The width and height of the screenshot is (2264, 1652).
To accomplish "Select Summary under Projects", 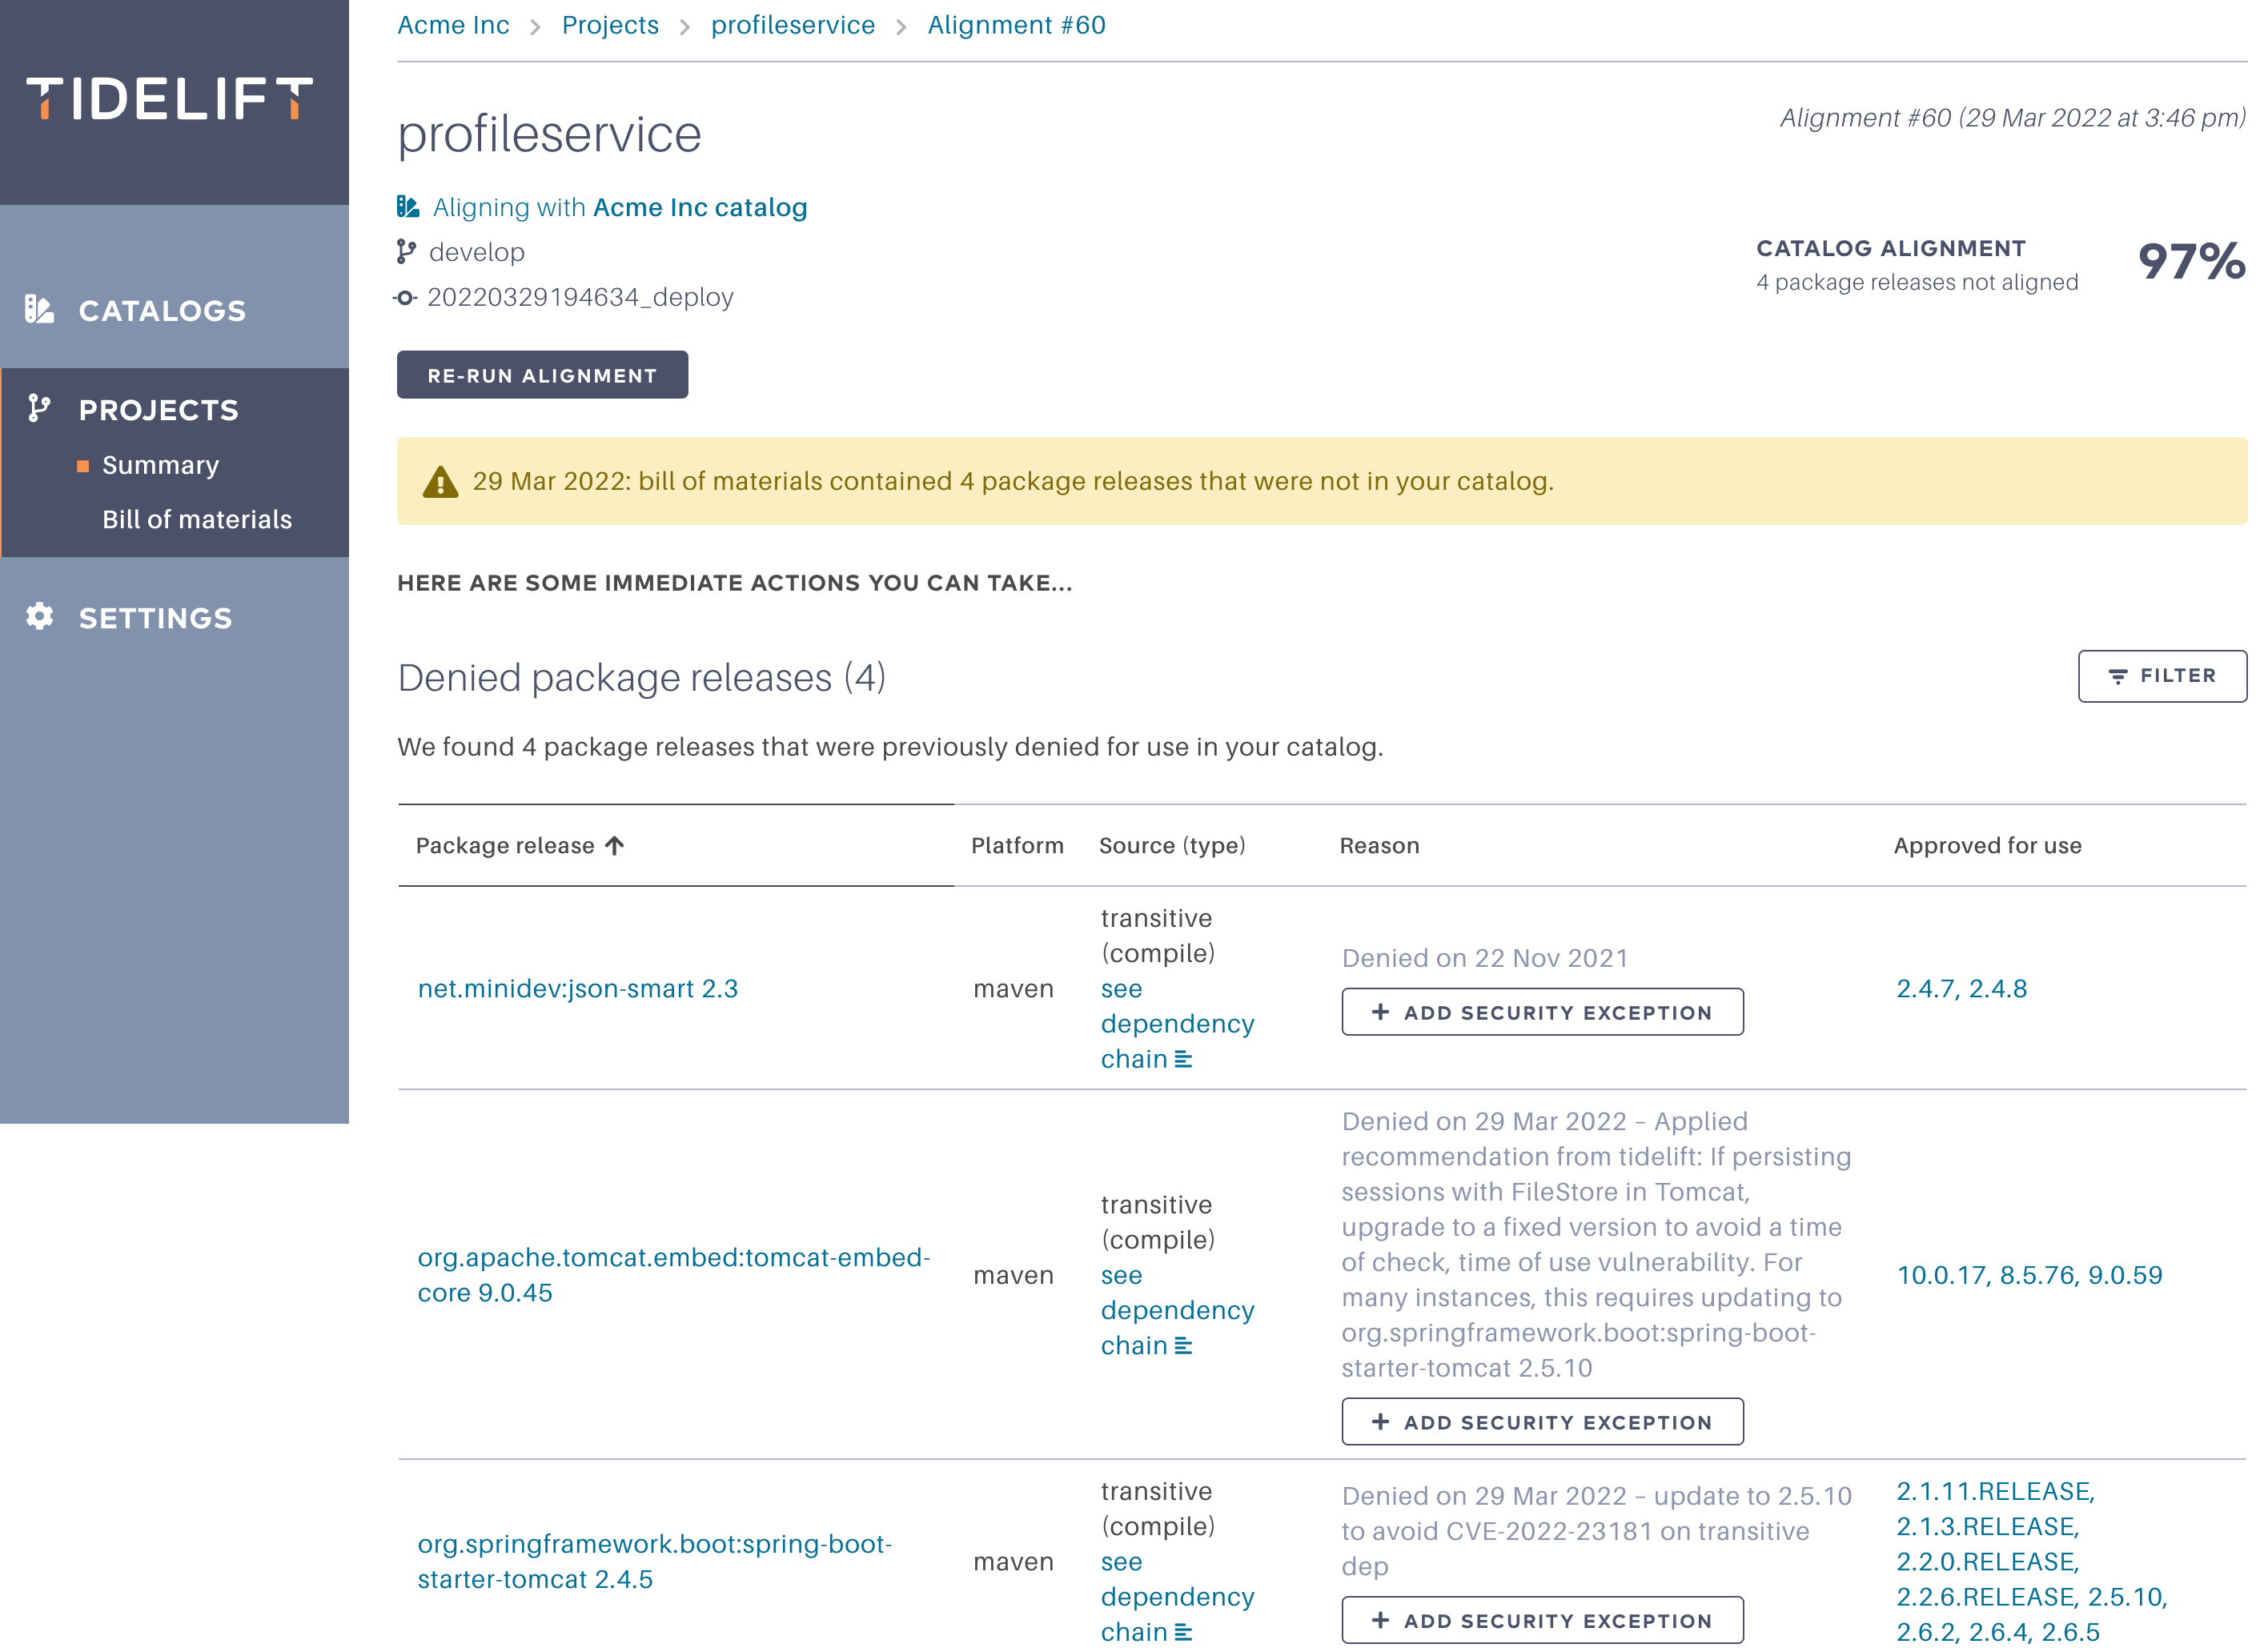I will 160,465.
